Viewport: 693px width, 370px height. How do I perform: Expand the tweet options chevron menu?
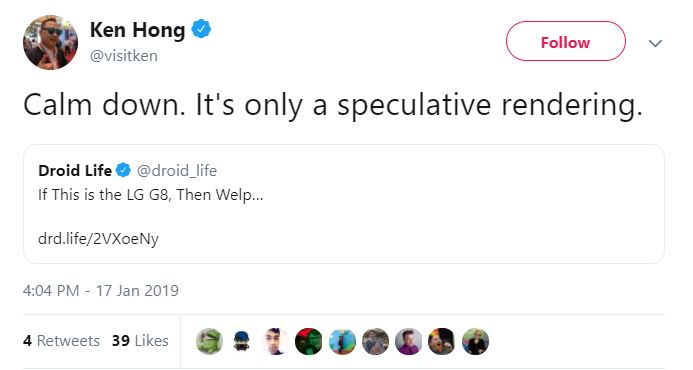[x=655, y=43]
